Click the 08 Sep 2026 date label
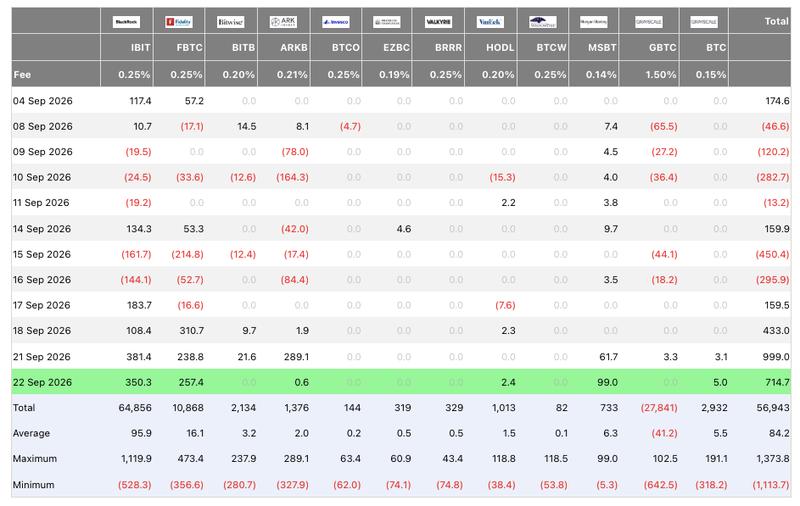Screen dimensions: 800x506 [43, 126]
